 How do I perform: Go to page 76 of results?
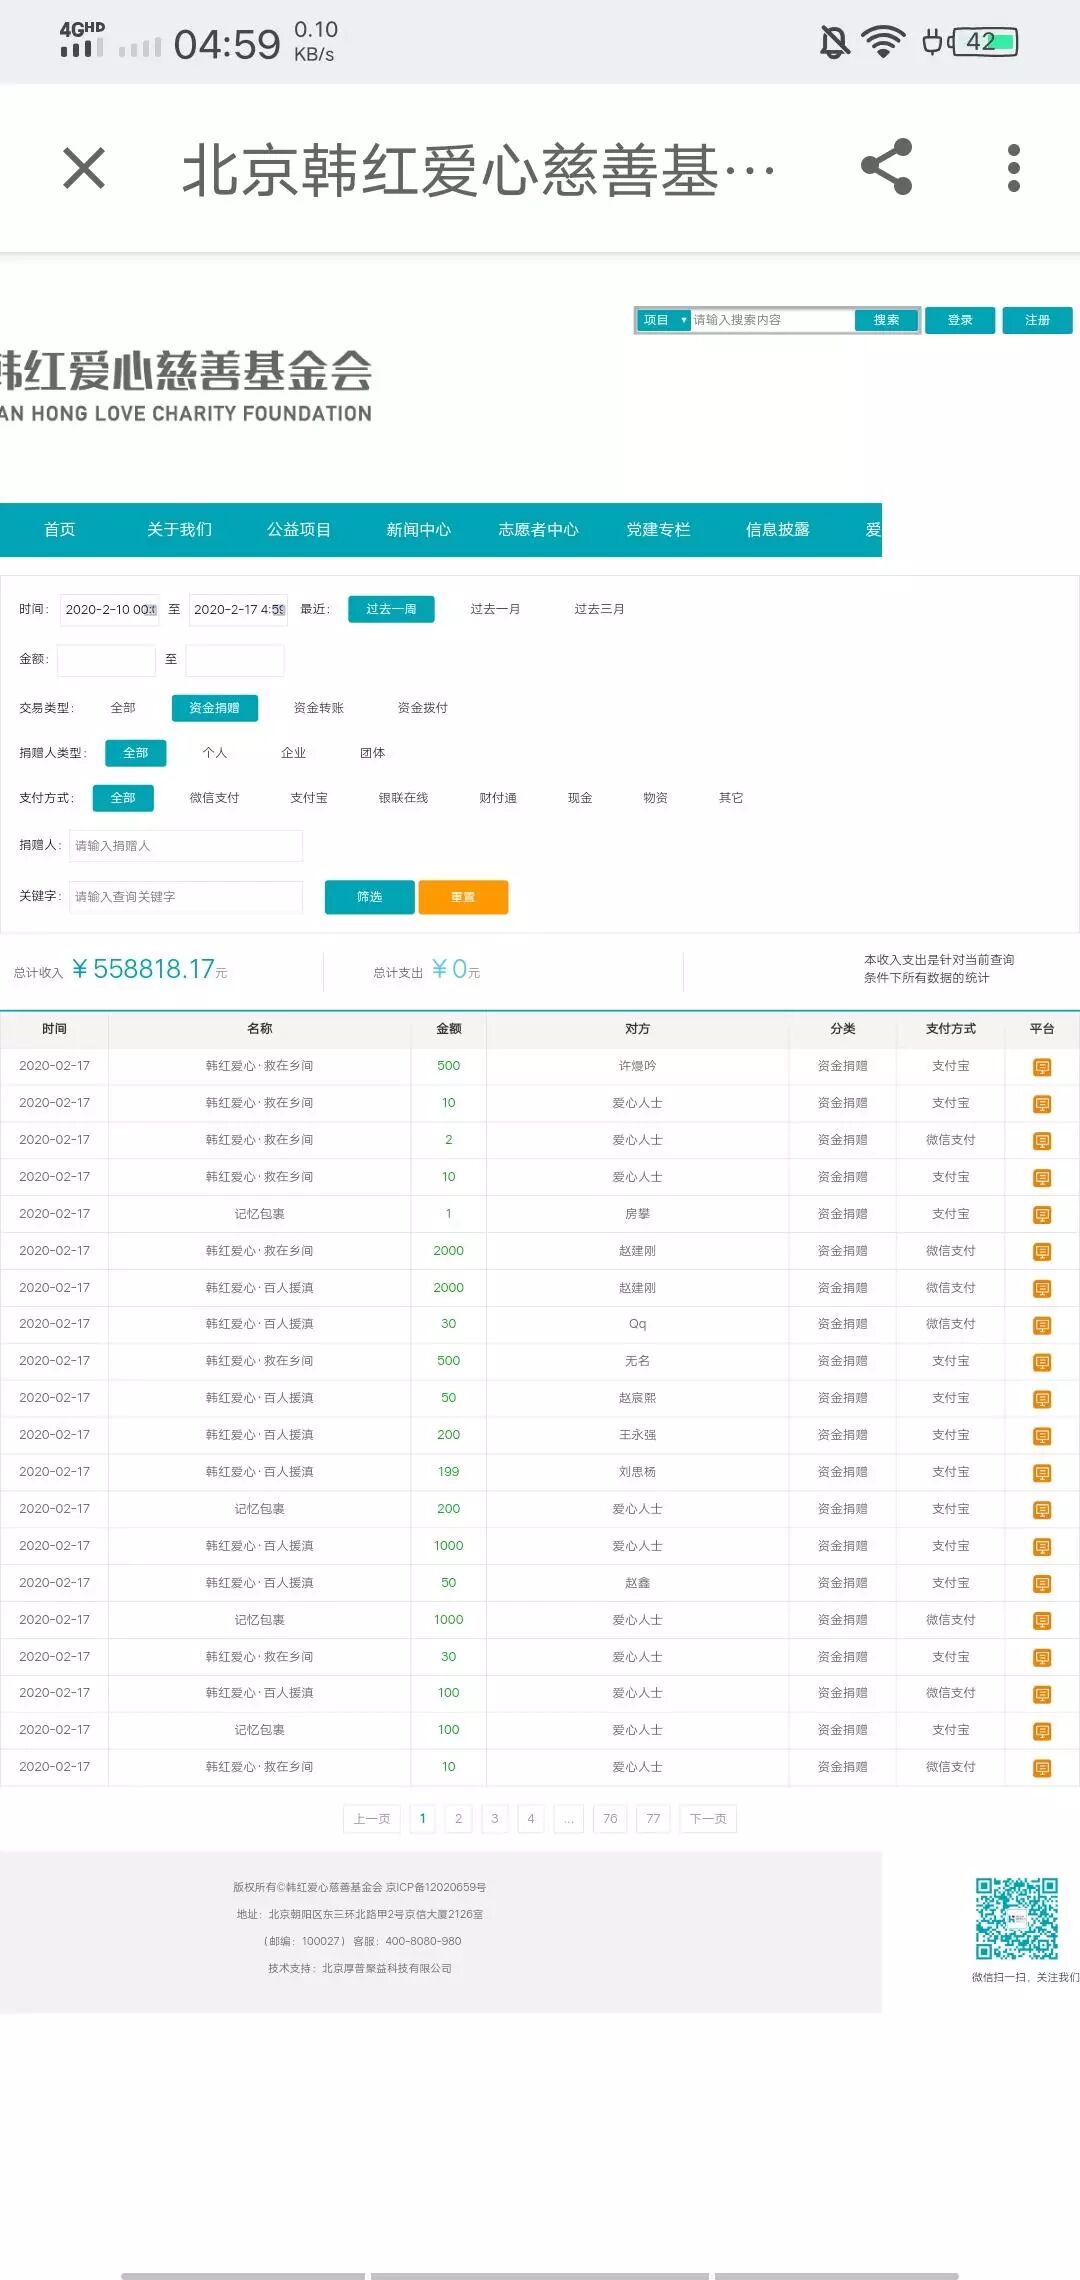click(x=610, y=1819)
